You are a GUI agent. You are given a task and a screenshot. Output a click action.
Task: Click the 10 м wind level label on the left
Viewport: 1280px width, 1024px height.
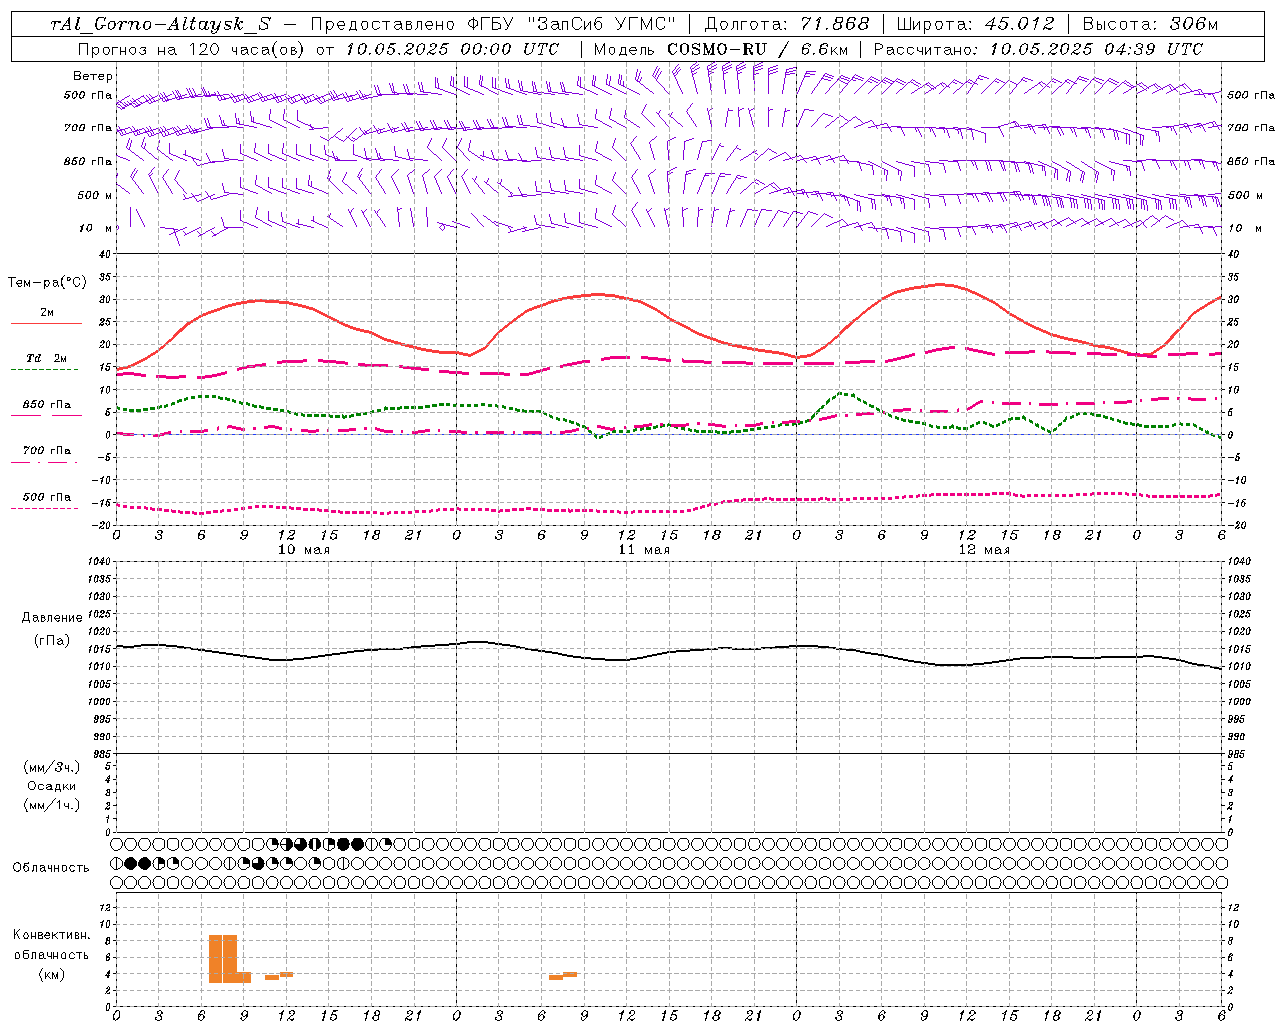point(96,228)
